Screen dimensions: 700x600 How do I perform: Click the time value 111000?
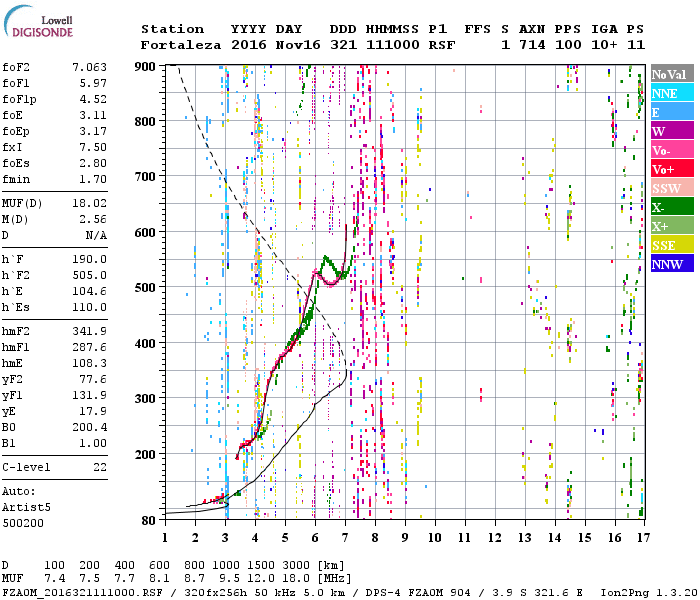393,45
